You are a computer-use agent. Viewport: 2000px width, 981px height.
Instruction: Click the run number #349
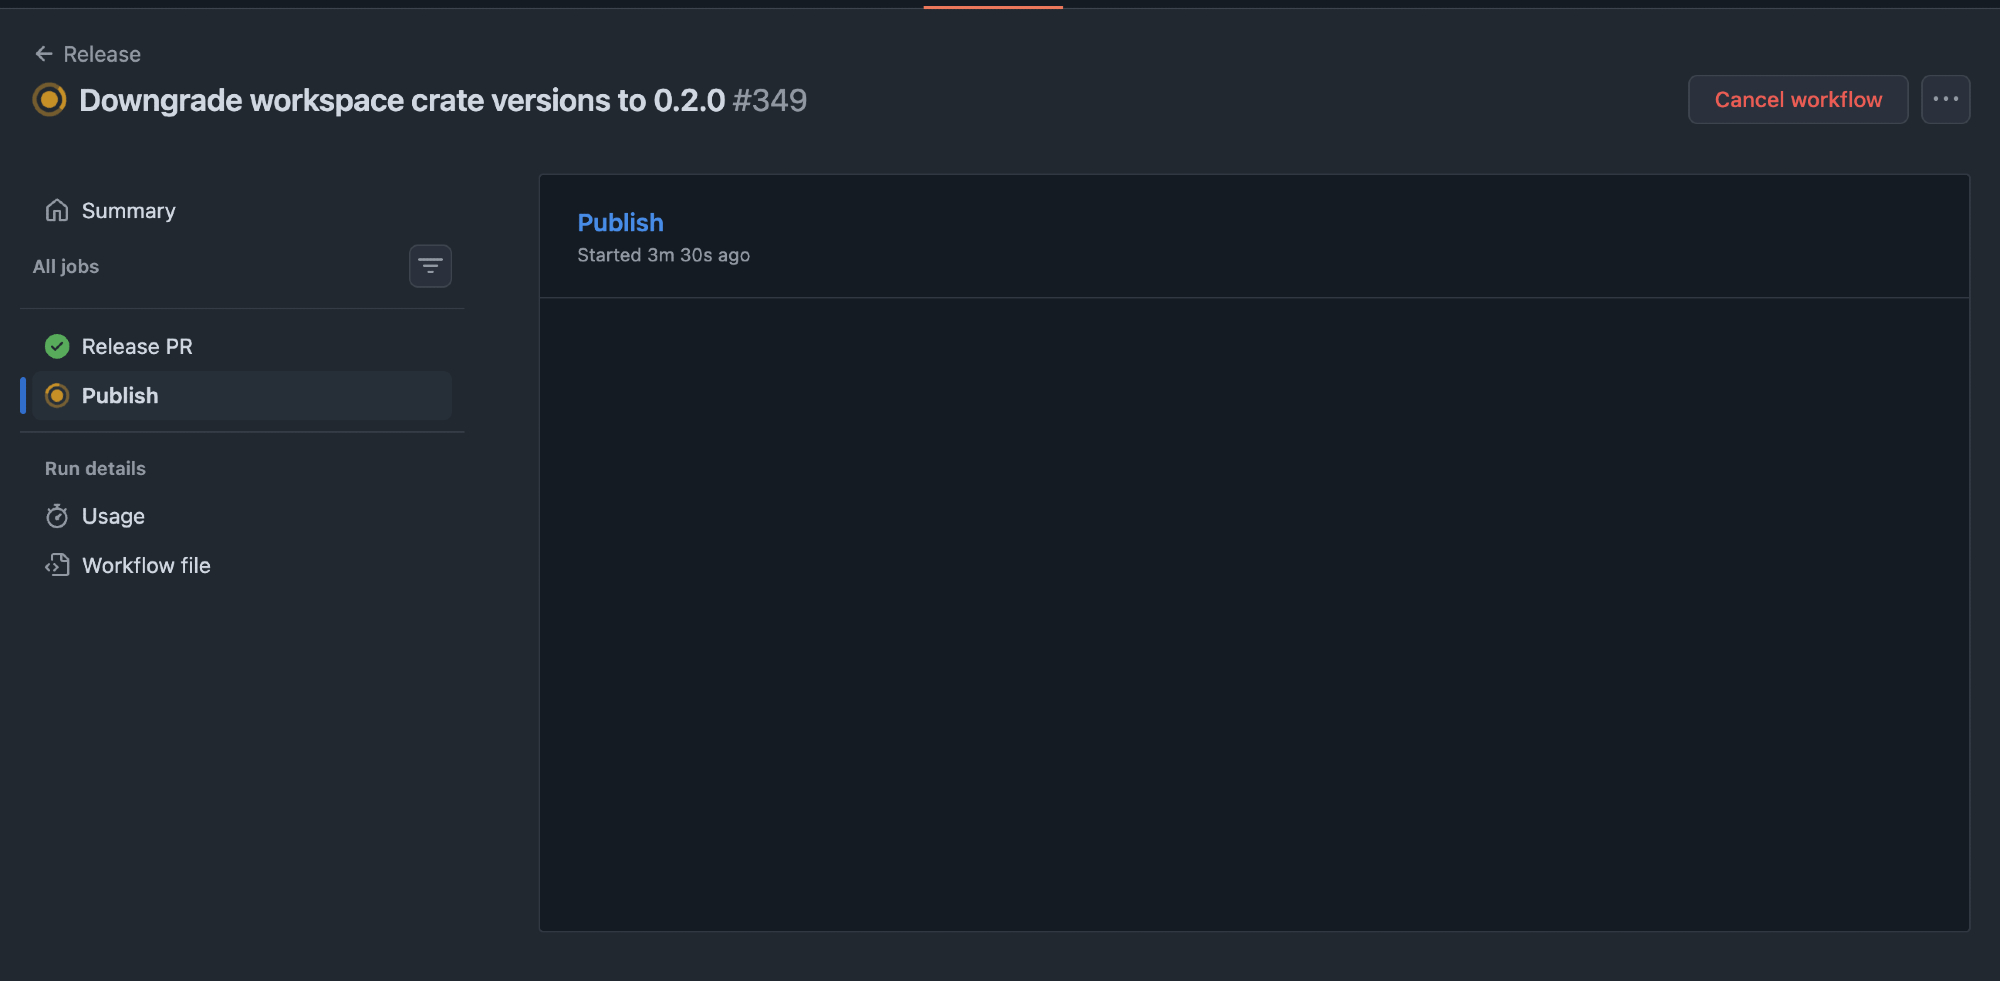(769, 100)
